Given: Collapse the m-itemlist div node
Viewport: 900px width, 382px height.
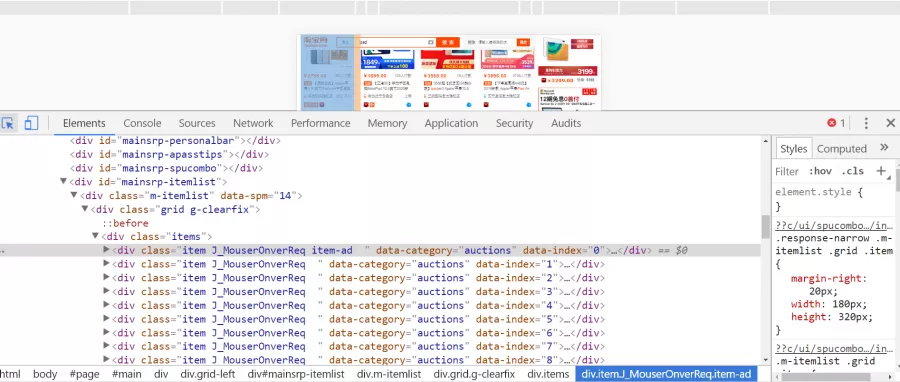Looking at the screenshot, I should tap(73, 196).
